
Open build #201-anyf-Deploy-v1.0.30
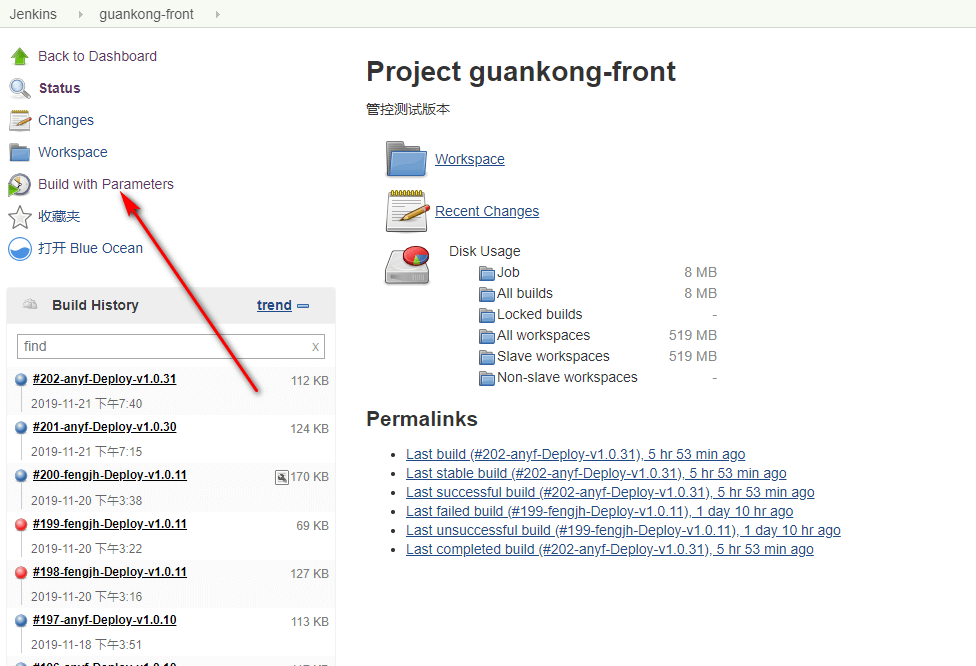[105, 427]
